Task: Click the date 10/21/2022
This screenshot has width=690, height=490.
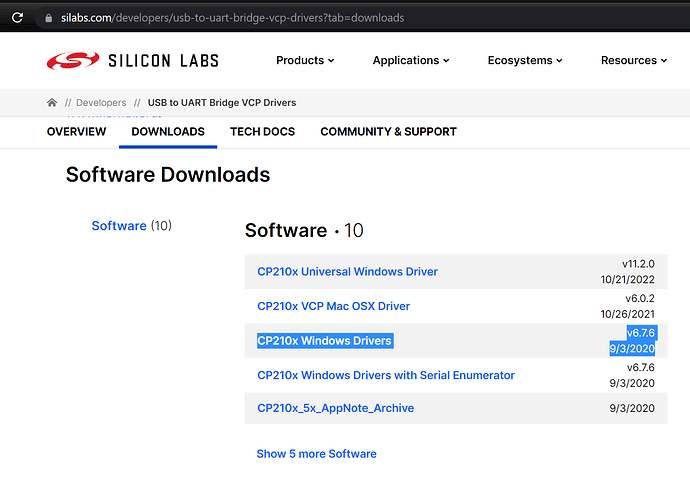Action: pos(628,280)
